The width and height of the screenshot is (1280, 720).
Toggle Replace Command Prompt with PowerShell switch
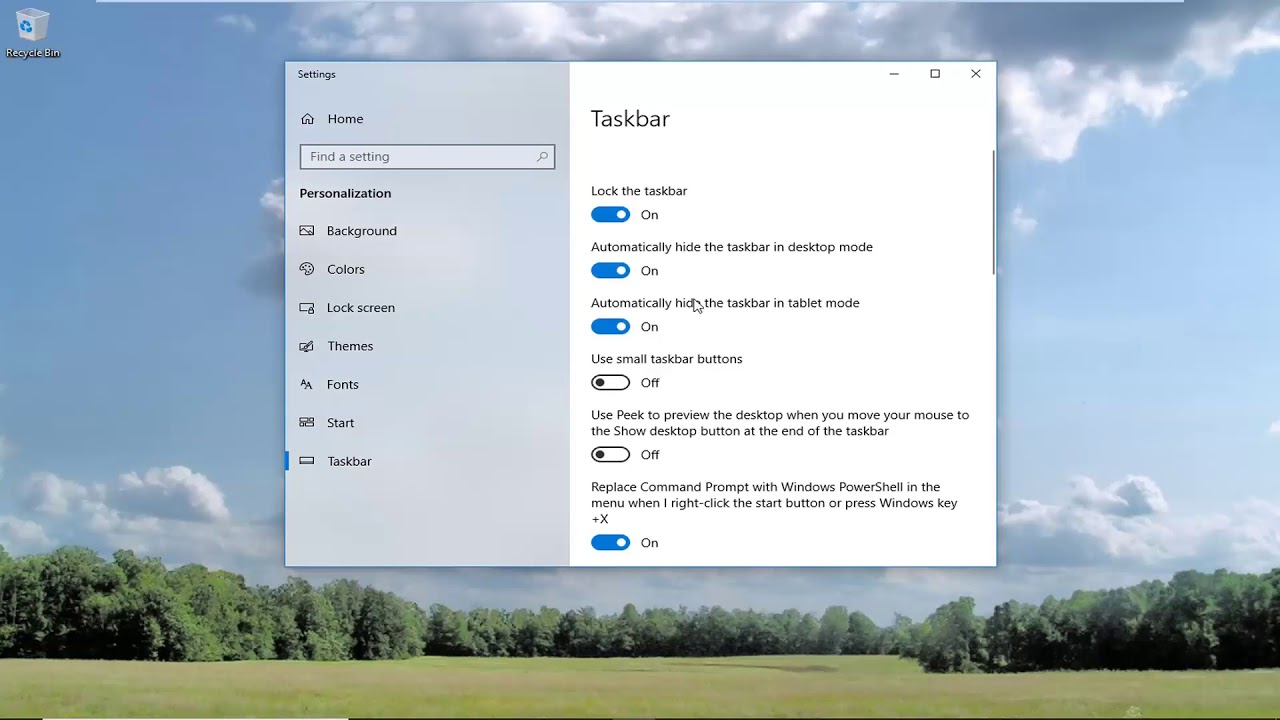coord(610,543)
